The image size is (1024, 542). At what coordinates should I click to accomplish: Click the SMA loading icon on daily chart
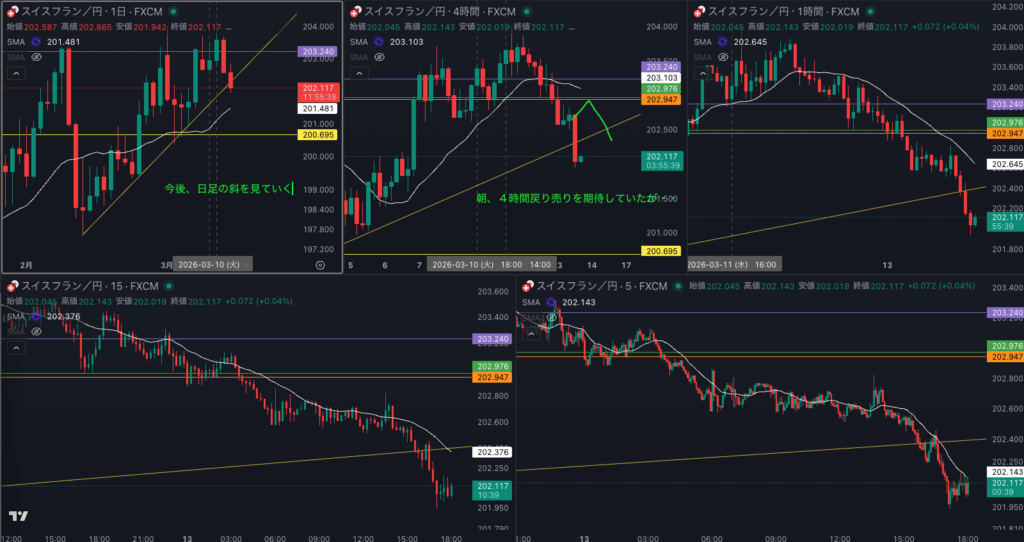37,43
